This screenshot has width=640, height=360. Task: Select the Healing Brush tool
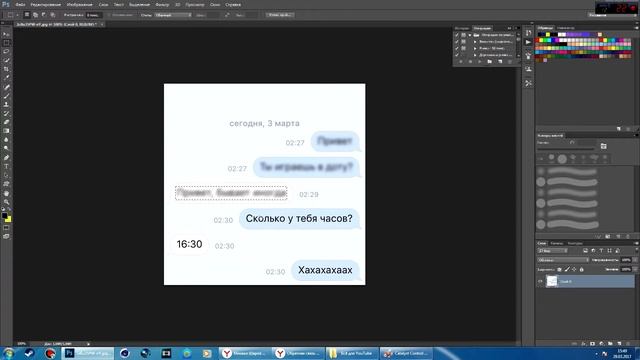[6, 87]
